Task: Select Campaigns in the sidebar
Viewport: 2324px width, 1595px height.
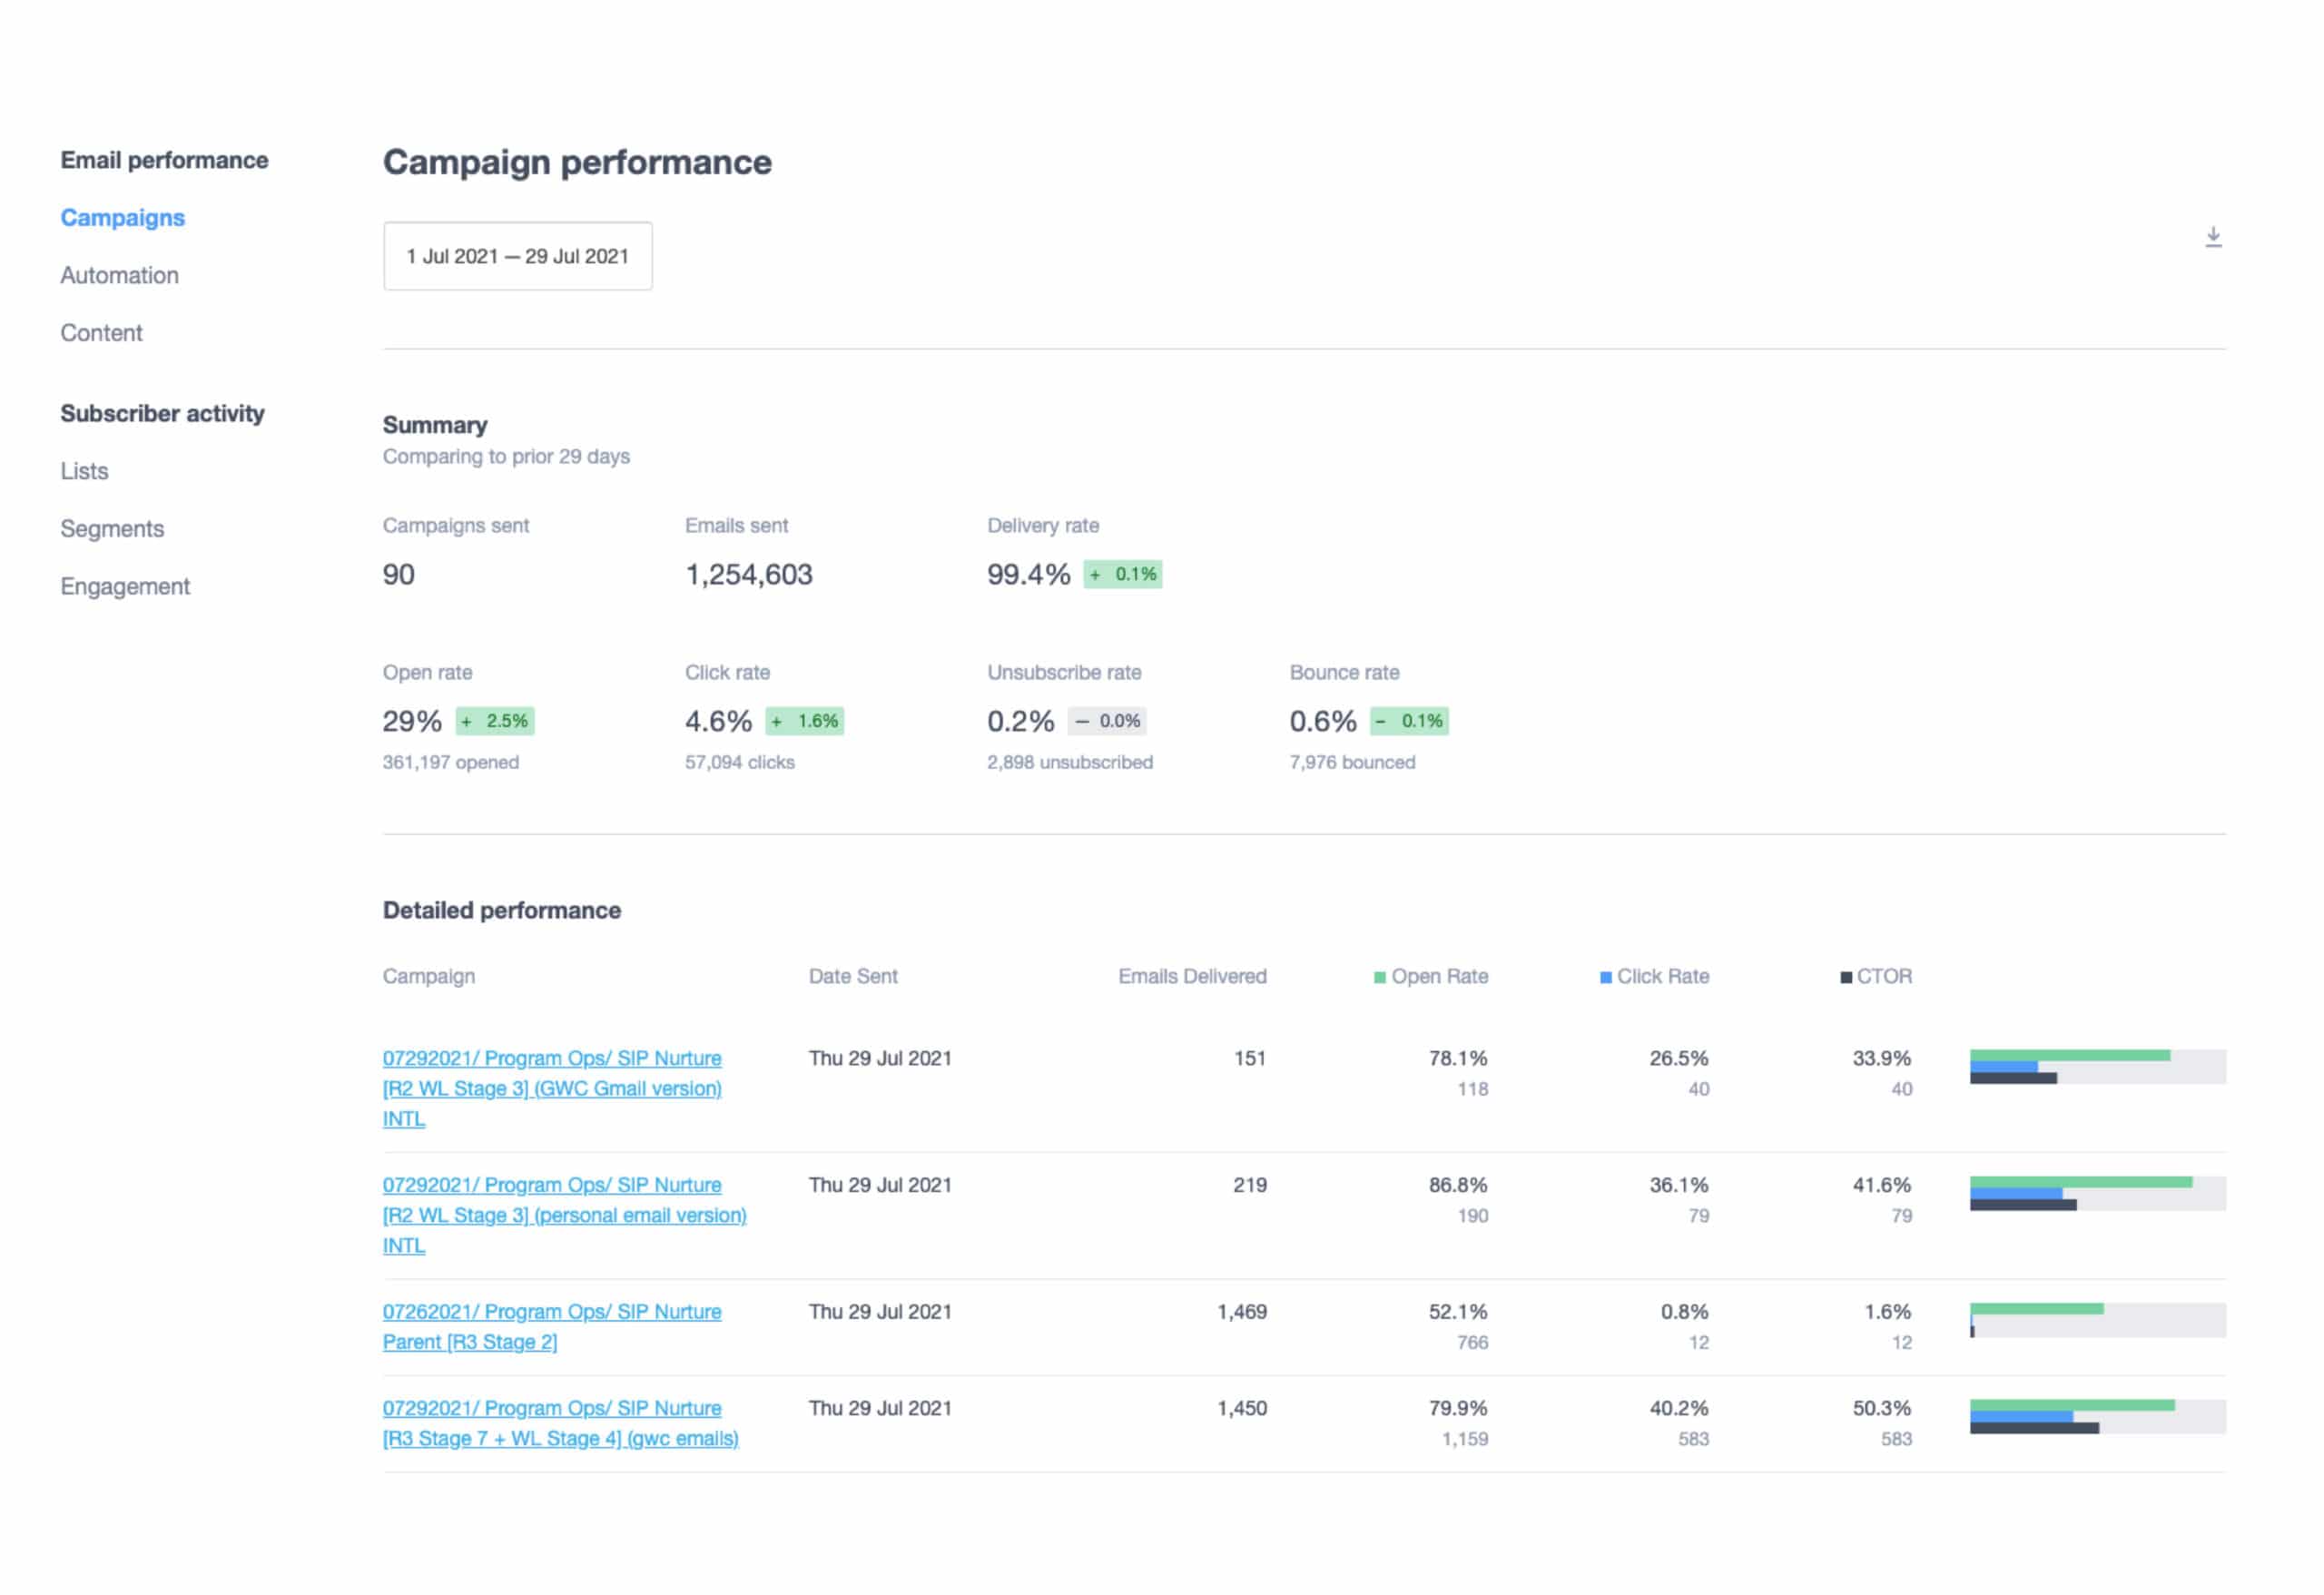Action: (x=122, y=217)
